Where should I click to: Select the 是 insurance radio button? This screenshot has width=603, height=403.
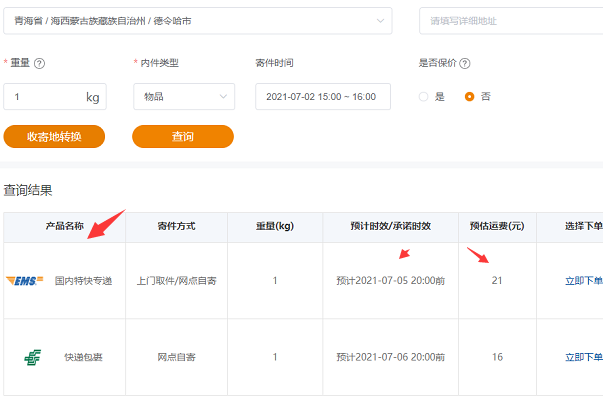pos(423,97)
